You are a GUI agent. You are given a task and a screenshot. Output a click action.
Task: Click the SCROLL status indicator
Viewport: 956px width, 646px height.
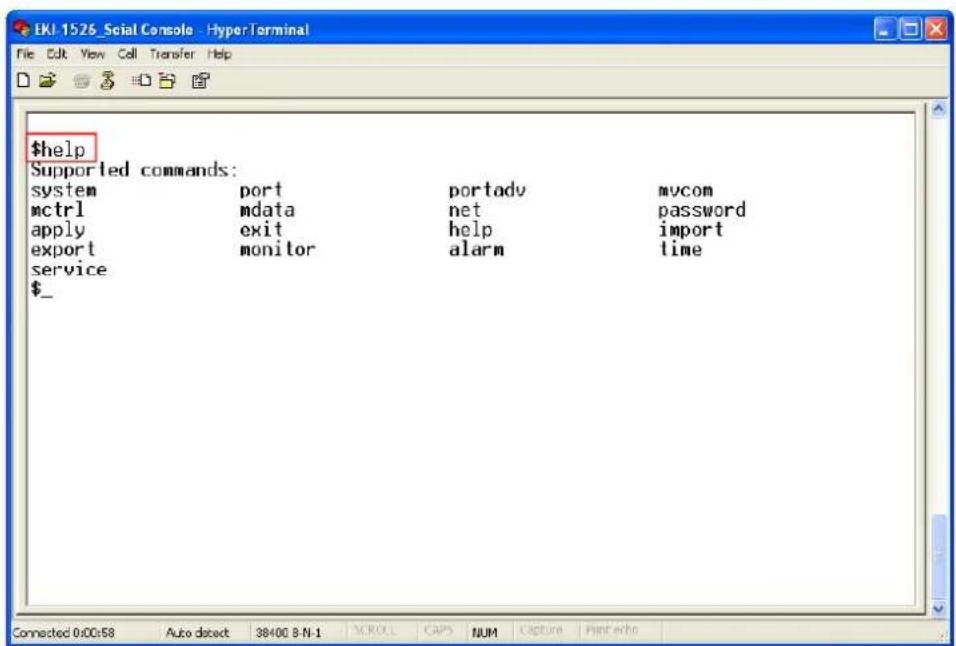375,630
